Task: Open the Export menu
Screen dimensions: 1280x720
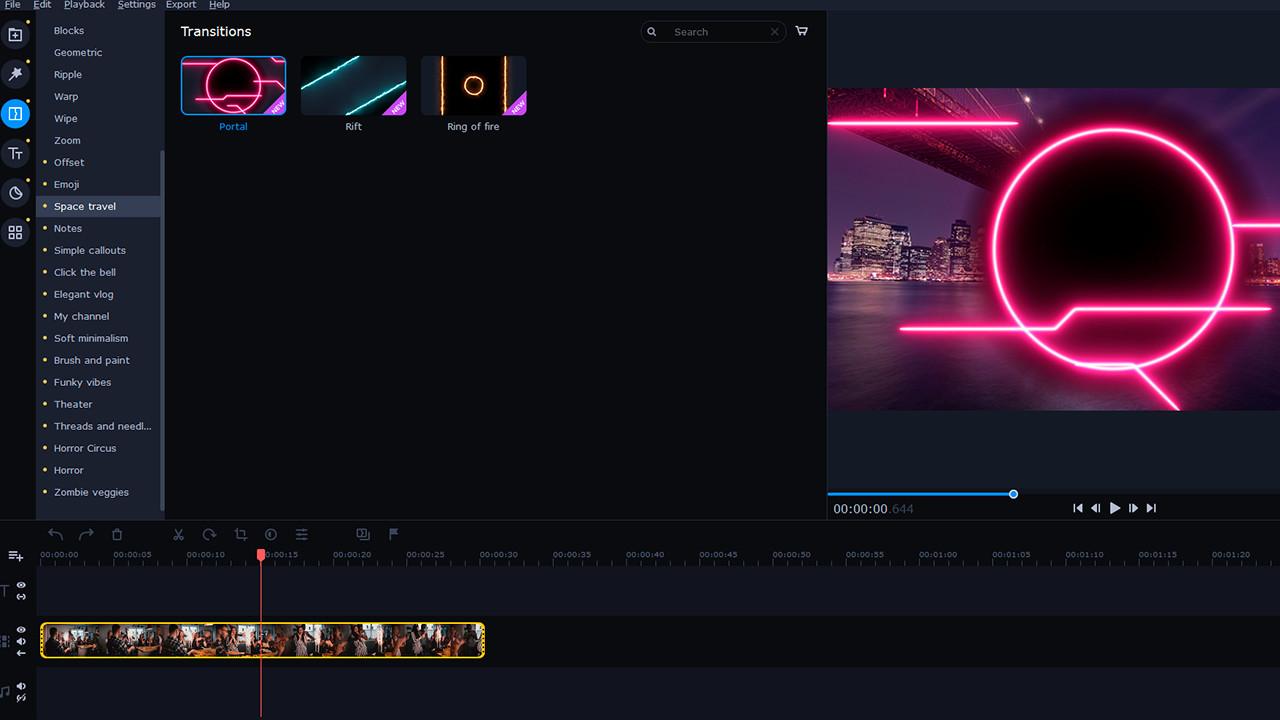Action: pyautogui.click(x=180, y=5)
